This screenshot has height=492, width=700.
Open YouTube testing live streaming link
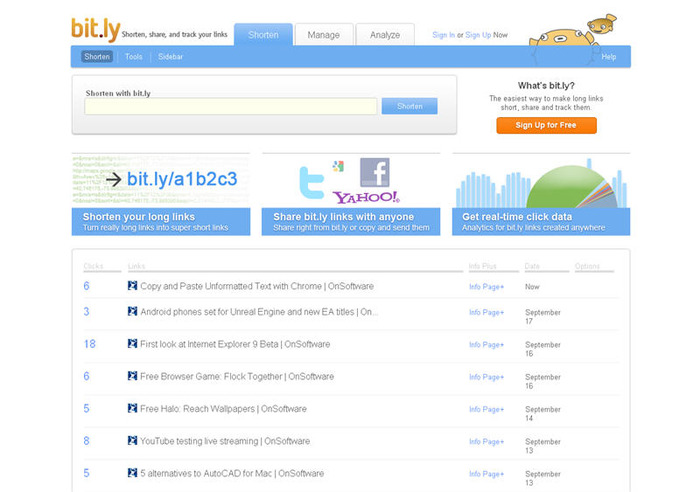click(x=225, y=441)
